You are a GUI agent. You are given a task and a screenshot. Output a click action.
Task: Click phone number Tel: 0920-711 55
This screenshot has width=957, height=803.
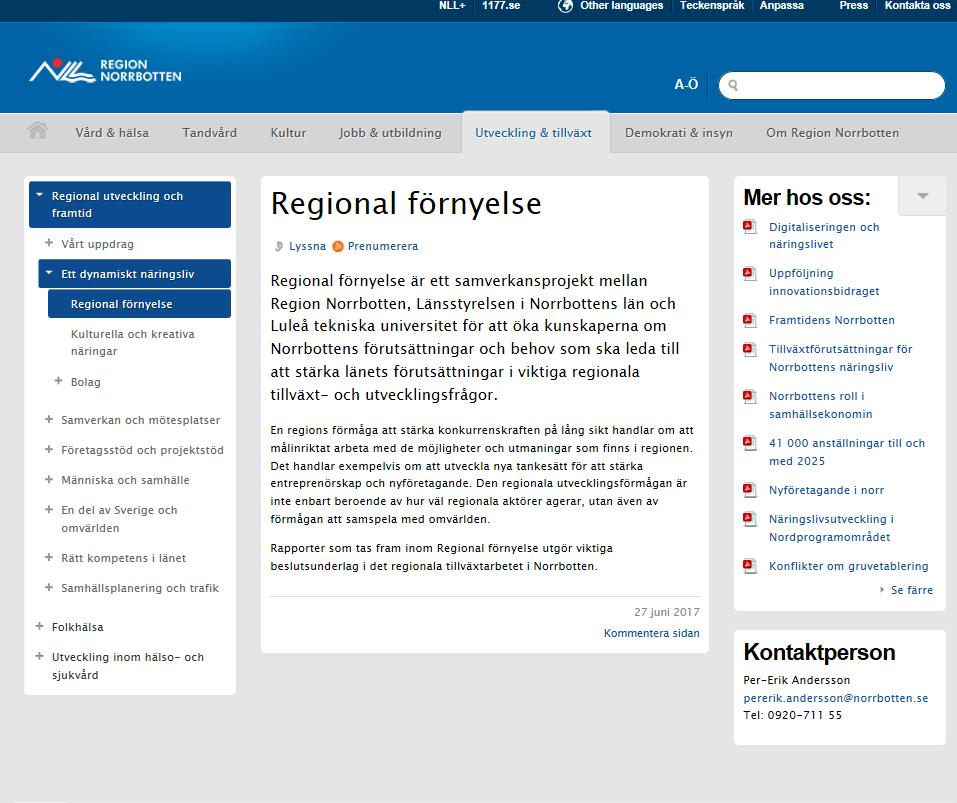792,715
